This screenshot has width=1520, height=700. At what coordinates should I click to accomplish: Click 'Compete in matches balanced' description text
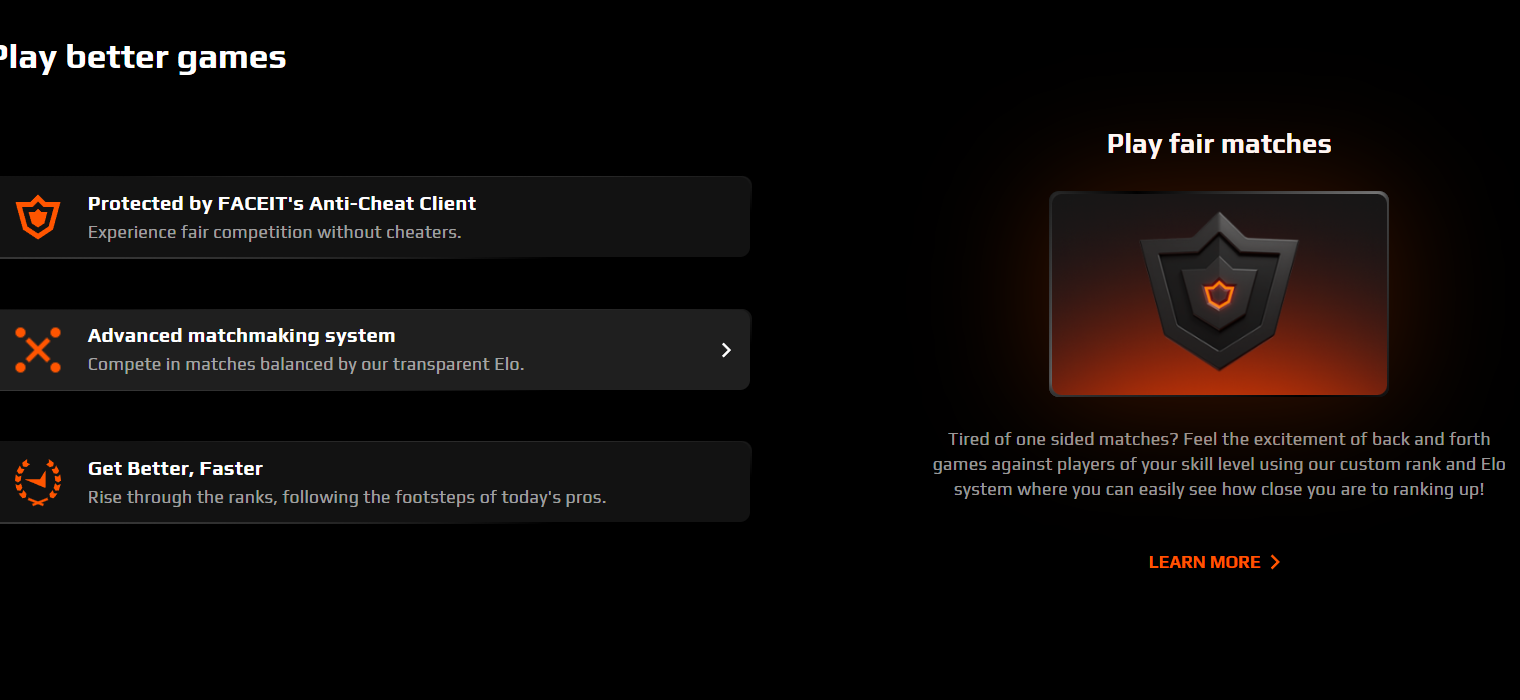click(306, 364)
